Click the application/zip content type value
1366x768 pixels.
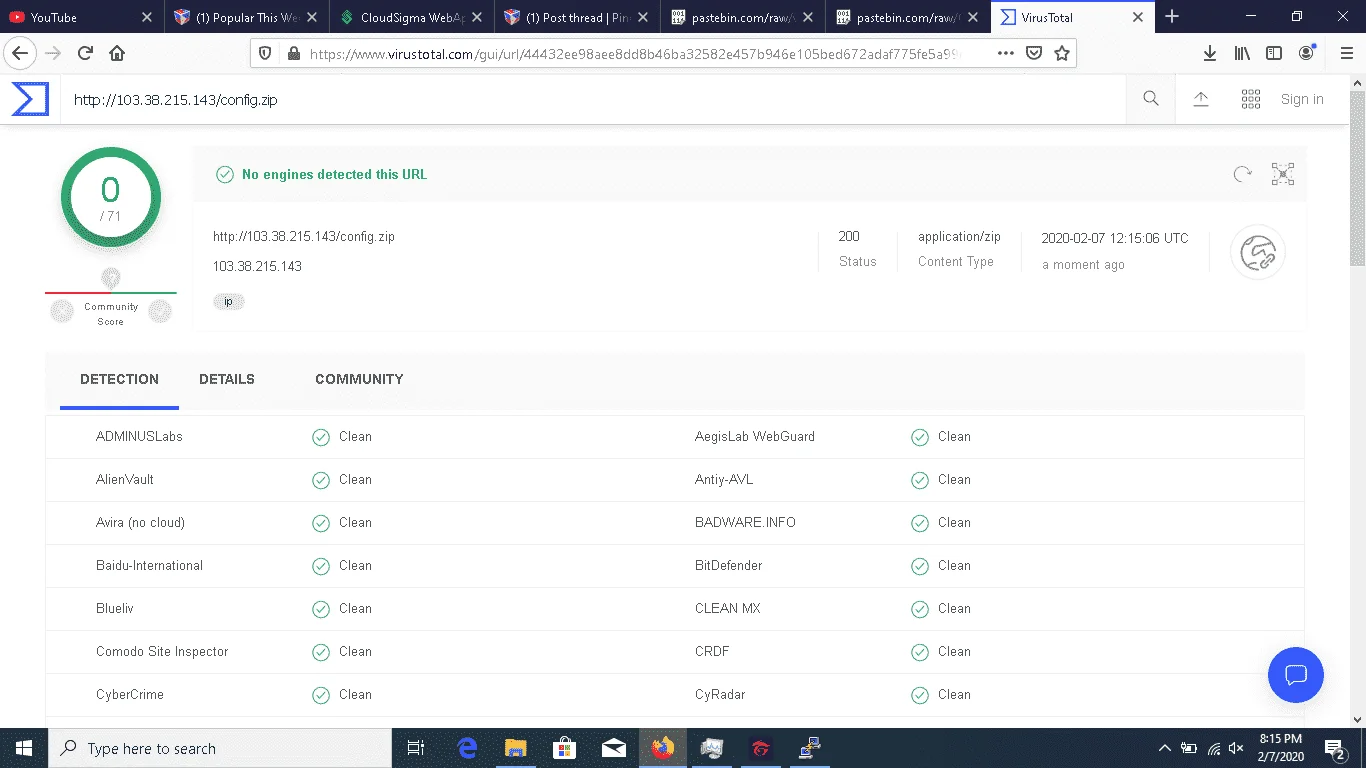pos(959,237)
